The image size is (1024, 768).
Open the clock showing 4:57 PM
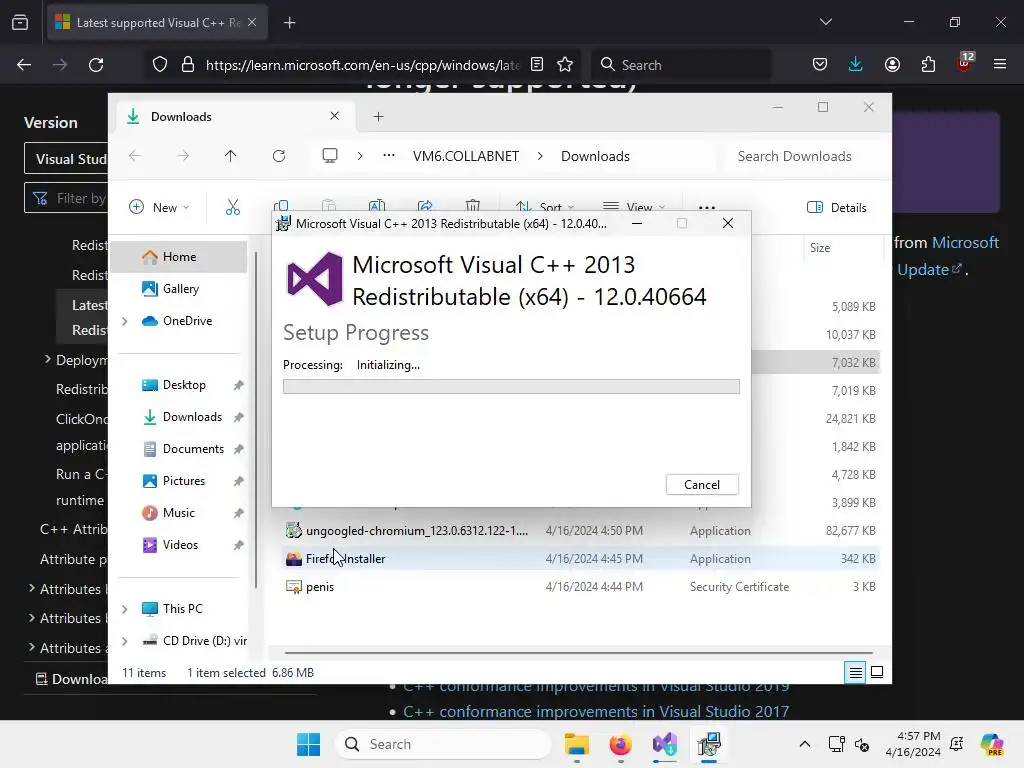tap(913, 744)
